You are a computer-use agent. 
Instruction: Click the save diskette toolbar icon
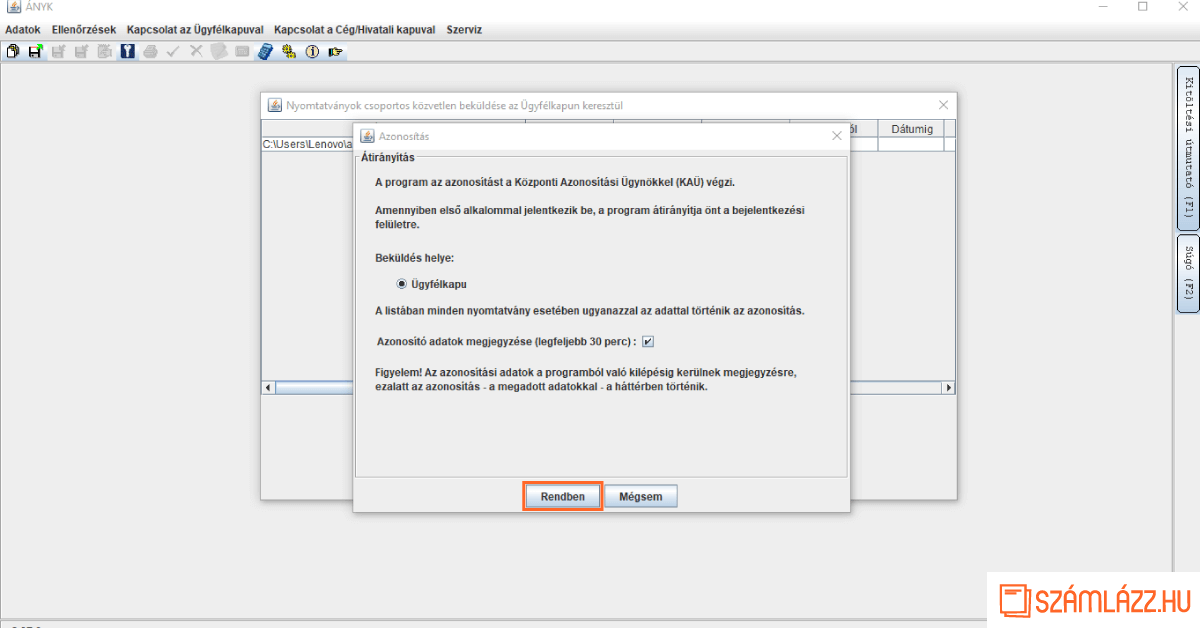pyautogui.click(x=36, y=52)
